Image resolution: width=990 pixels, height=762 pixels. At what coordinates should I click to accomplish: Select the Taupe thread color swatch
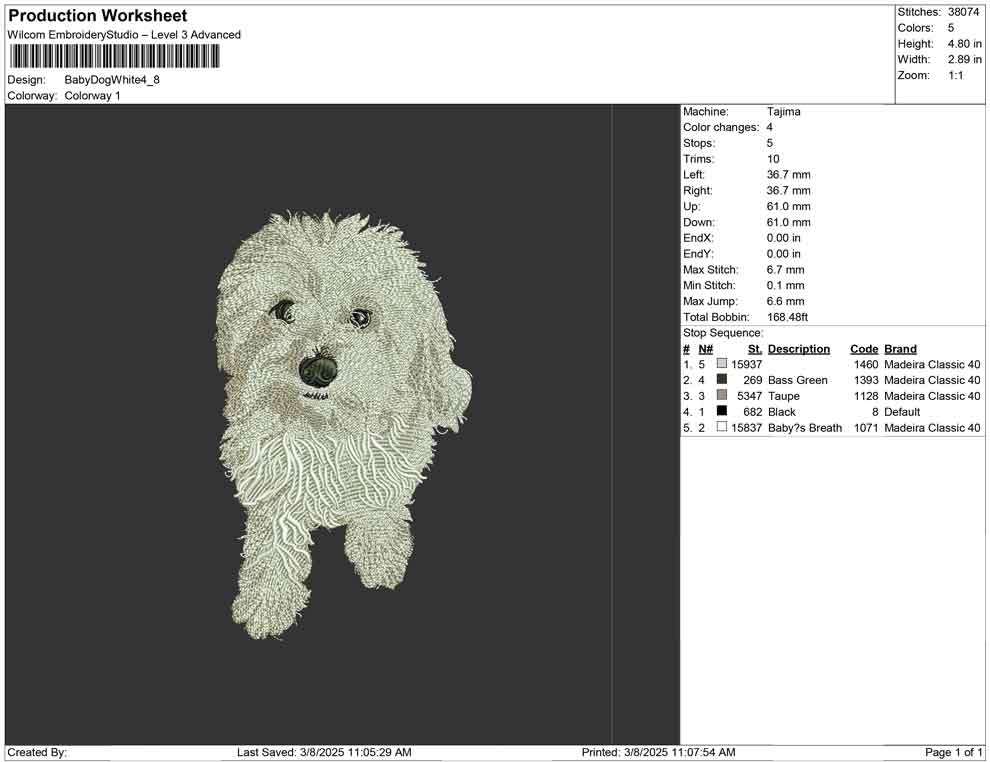click(x=722, y=396)
